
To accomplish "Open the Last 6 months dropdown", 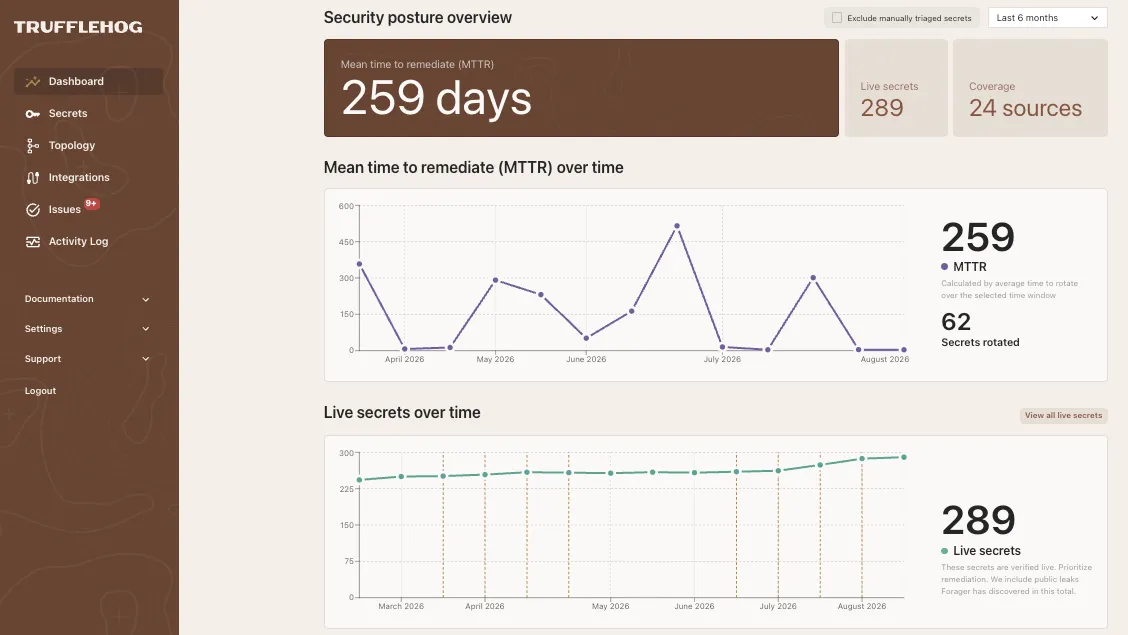I will (1047, 18).
